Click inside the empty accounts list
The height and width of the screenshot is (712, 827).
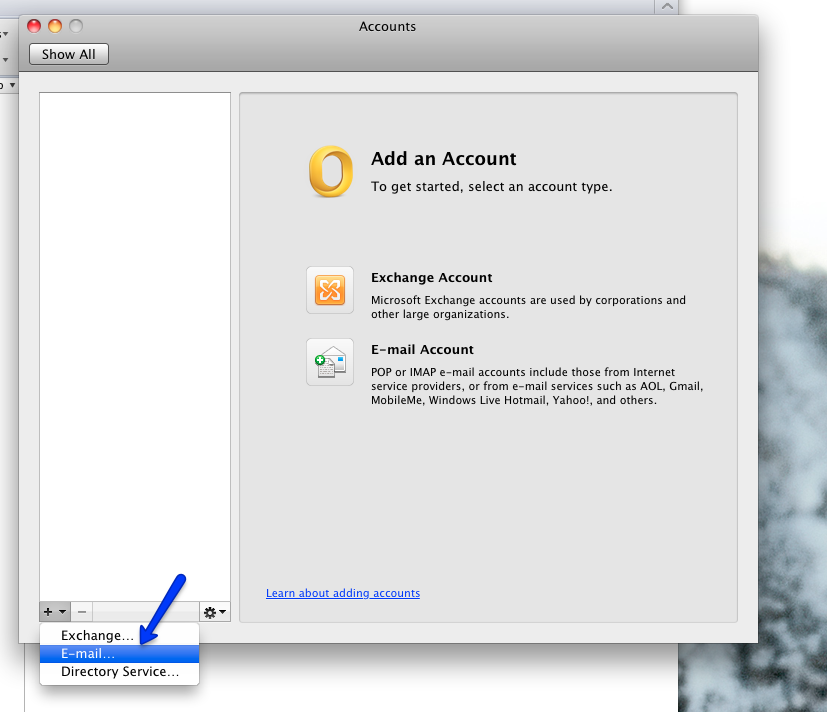(135, 340)
